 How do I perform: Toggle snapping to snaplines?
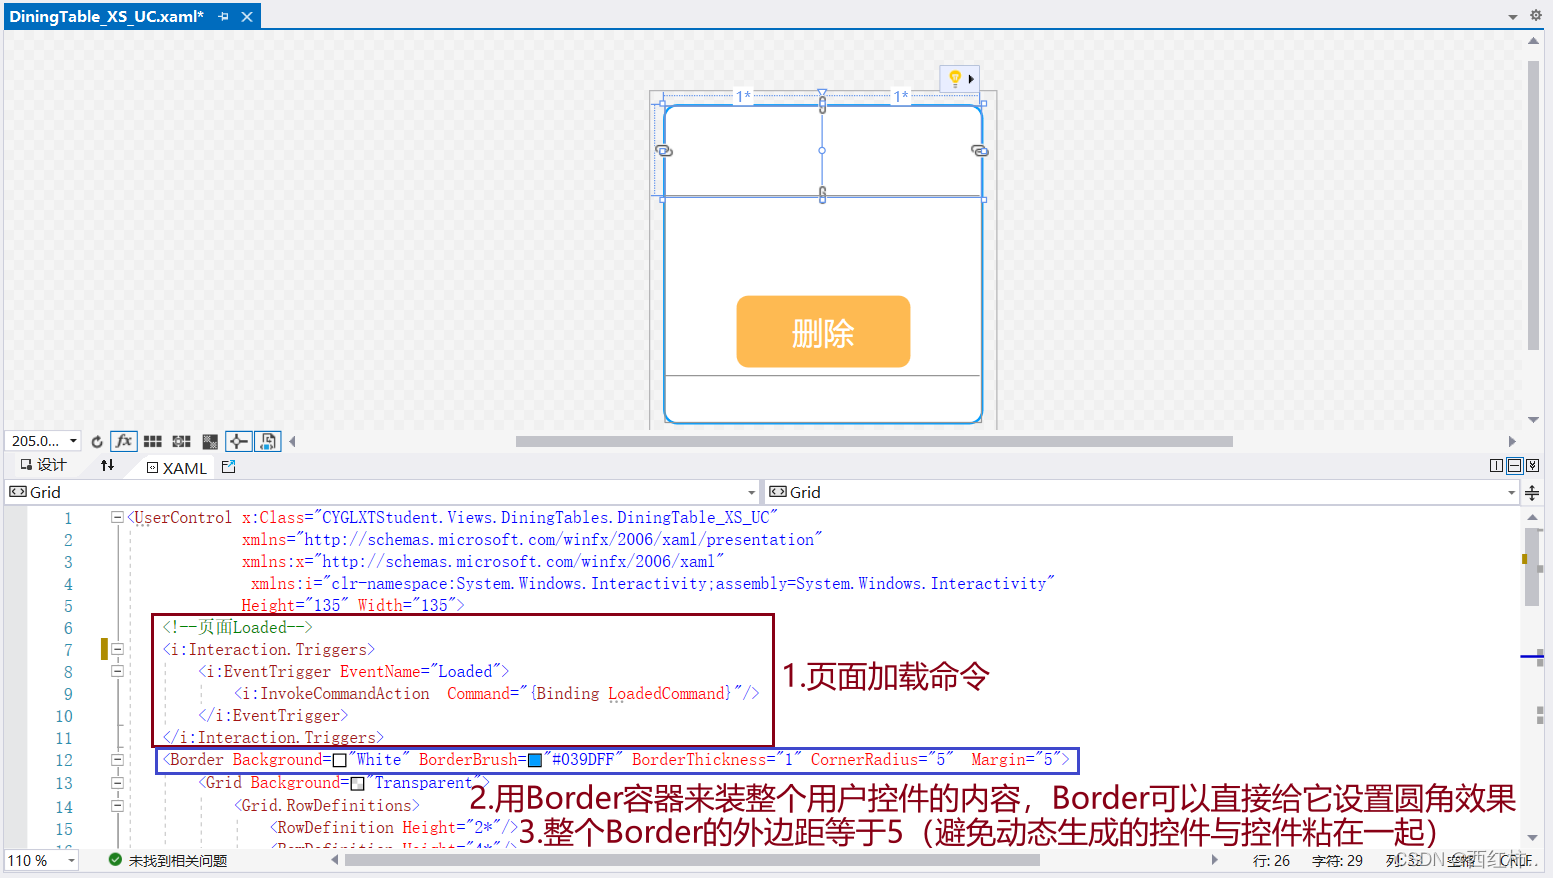pos(239,441)
